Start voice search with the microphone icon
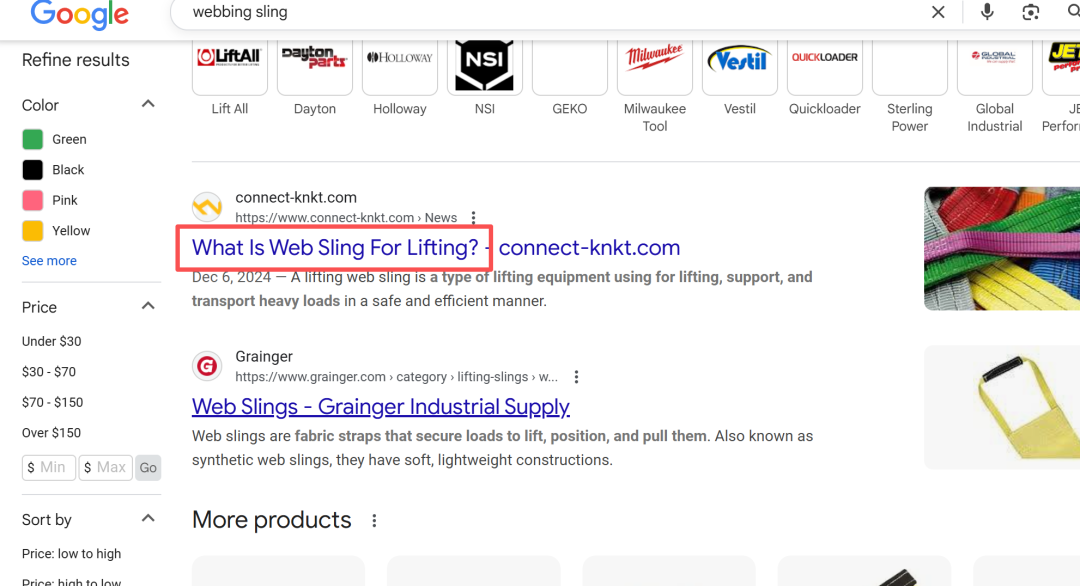The width and height of the screenshot is (1080, 586). click(x=987, y=12)
